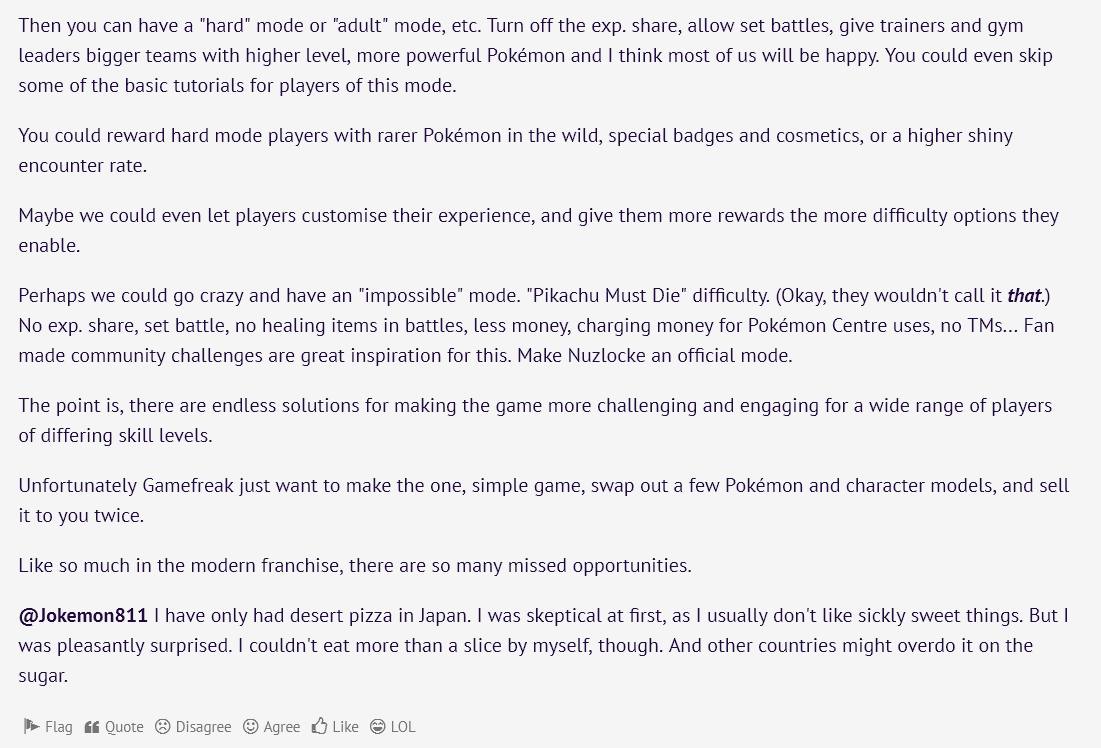Click the quotation marks icon
Viewport: 1101px width, 748px height.
pos(92,727)
